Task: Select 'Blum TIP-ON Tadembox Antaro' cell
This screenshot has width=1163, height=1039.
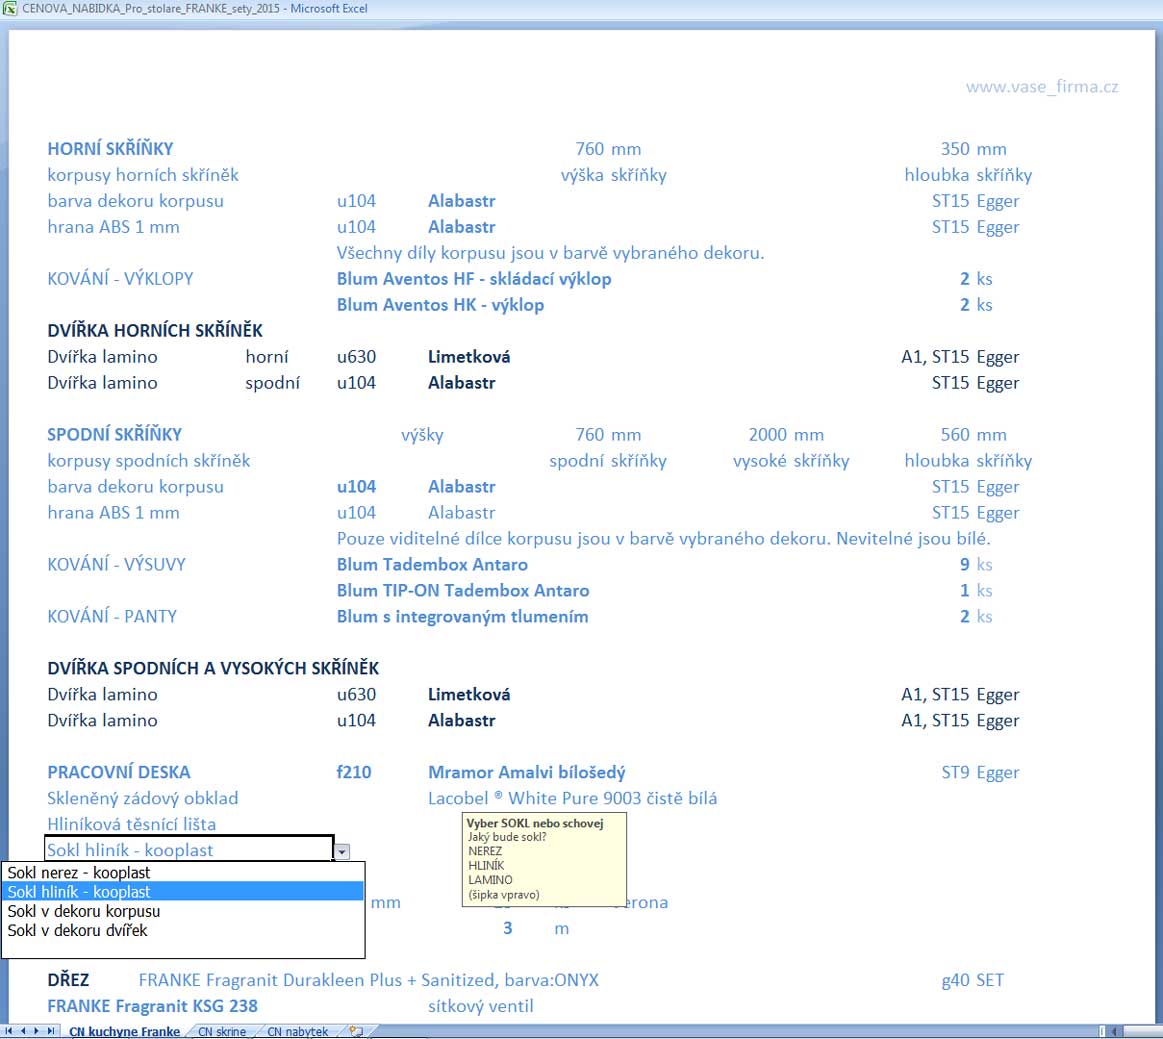Action: 463,590
